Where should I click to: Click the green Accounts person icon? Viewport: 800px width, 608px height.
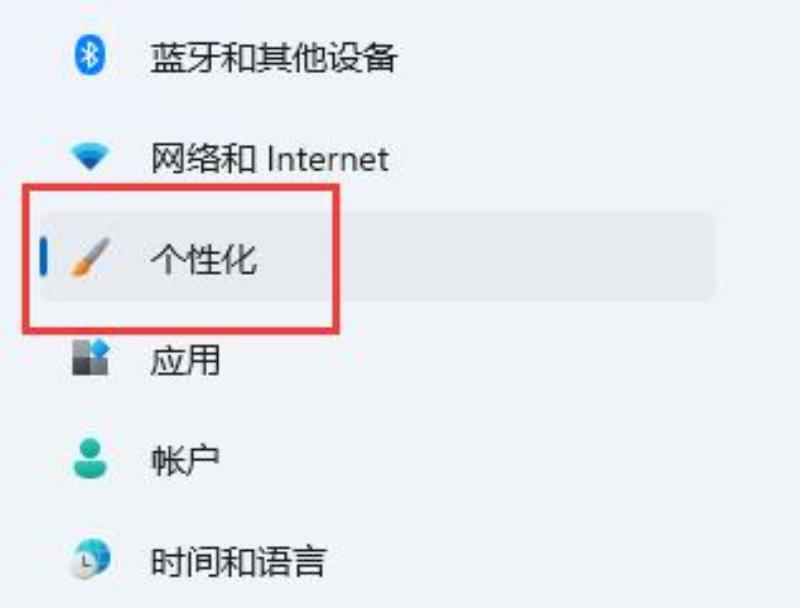pos(90,458)
